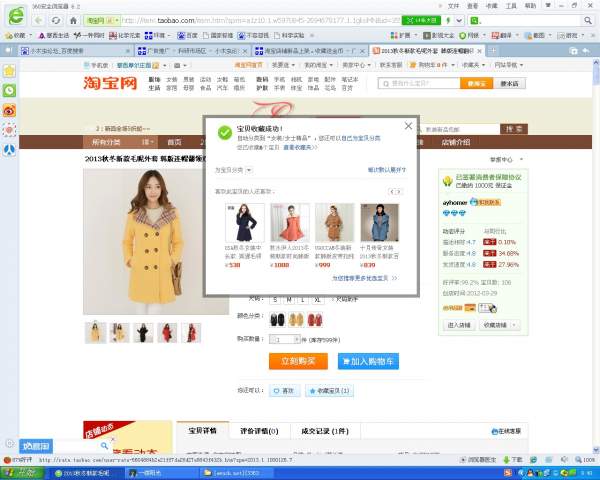Switch to the 成交记录 tab
The image size is (600, 480).
pos(325,431)
